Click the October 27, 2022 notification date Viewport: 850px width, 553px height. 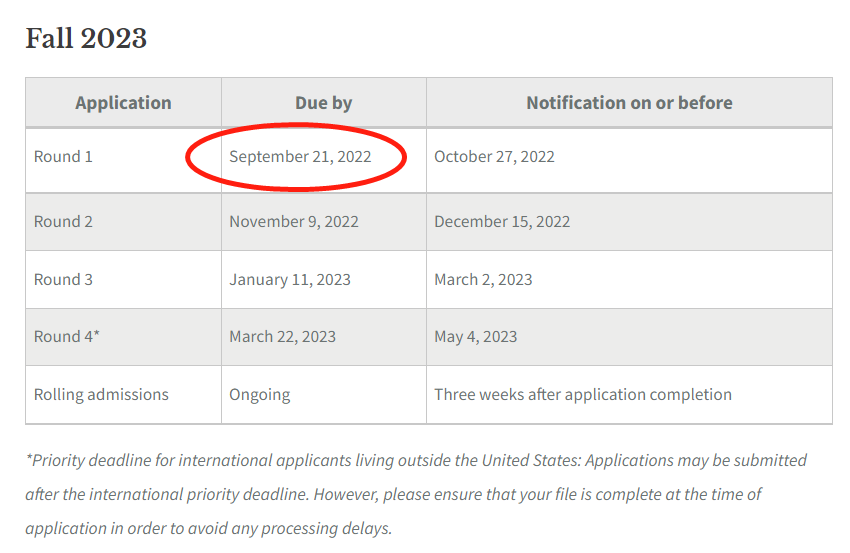494,157
